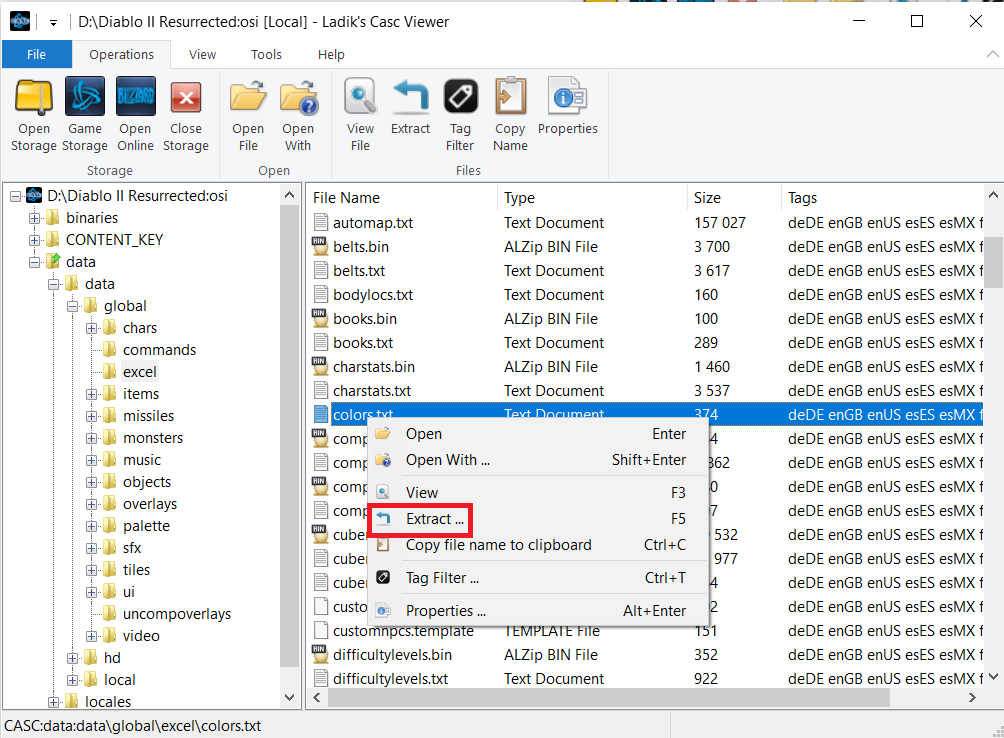Screen dimensions: 1004x738
Task: Choose Properties from the context menu
Action: click(x=538, y=611)
